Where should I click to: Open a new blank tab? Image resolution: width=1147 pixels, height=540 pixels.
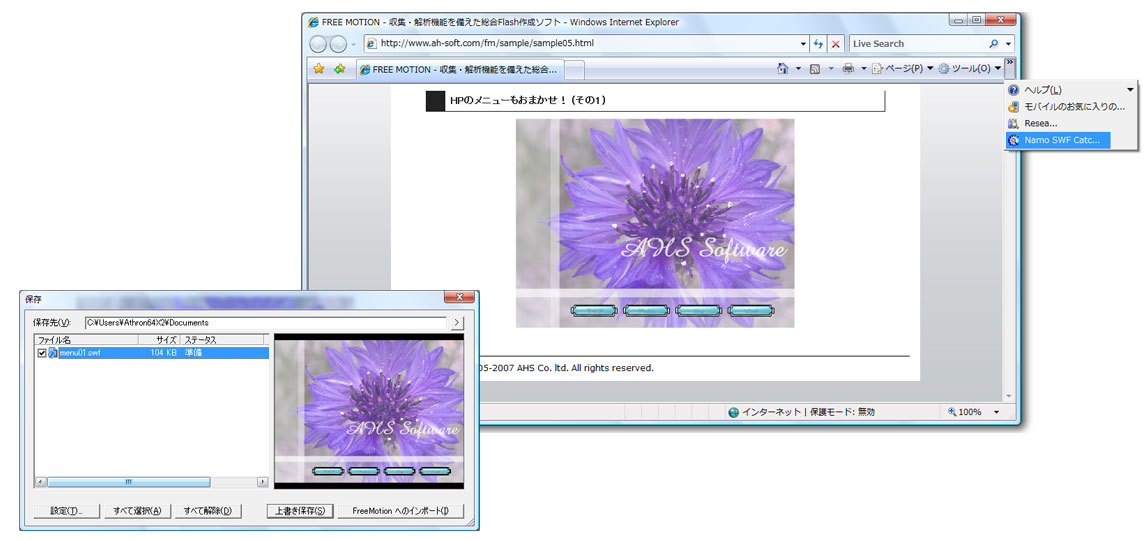pos(575,70)
